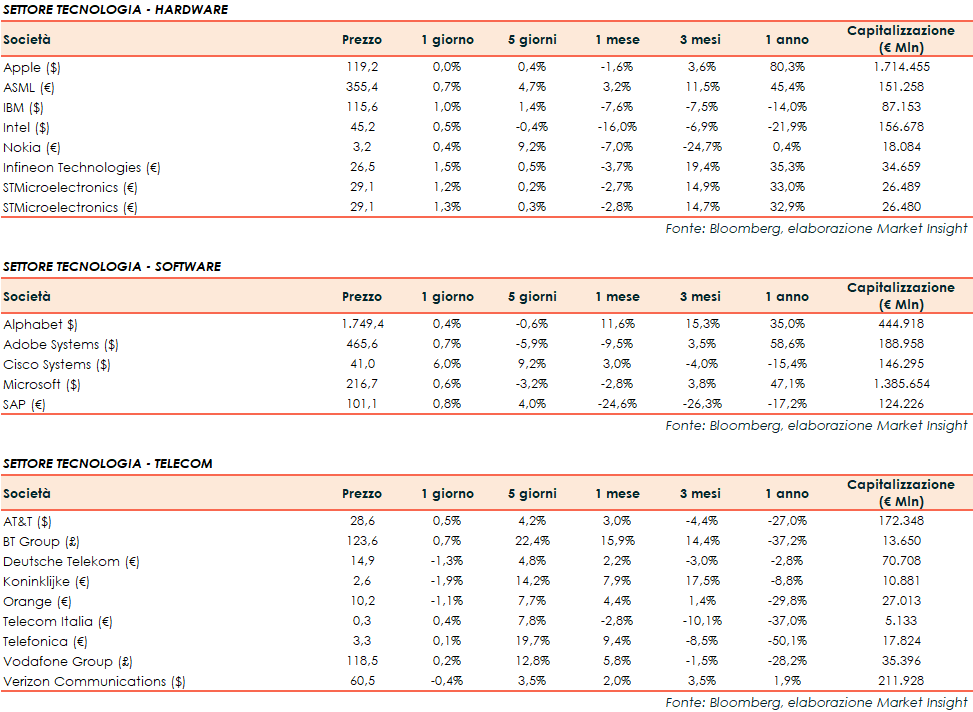
Task: Click Microsoft's capitalization value 1.385.654
Action: click(x=901, y=384)
